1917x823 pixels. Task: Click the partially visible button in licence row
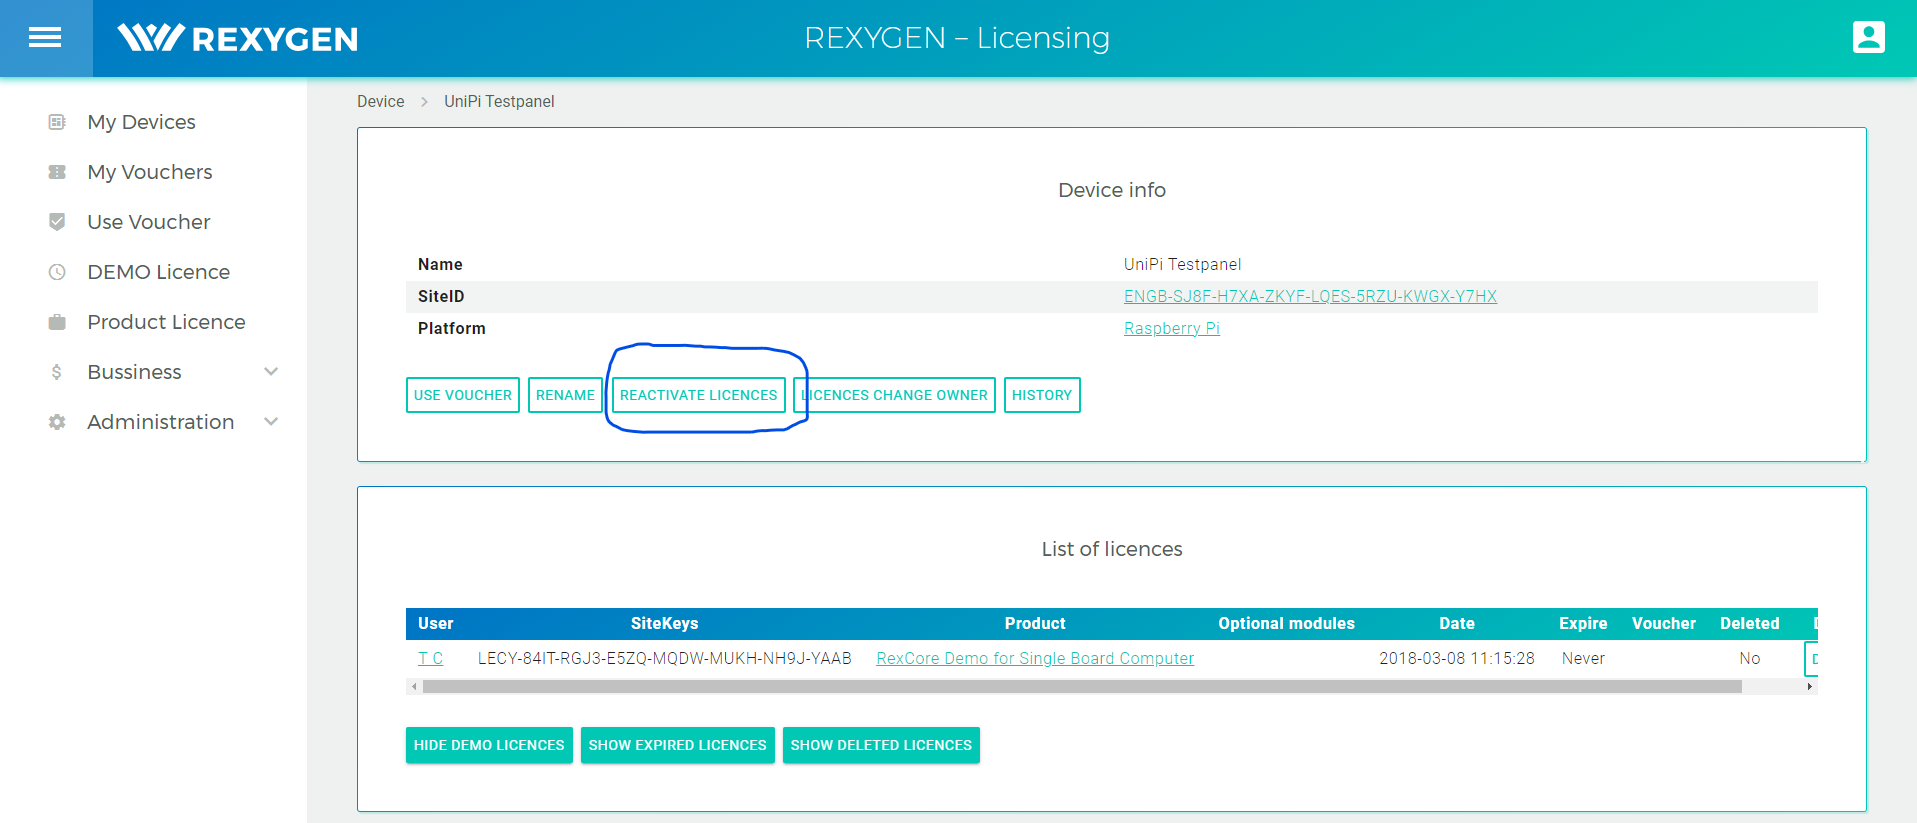1811,659
